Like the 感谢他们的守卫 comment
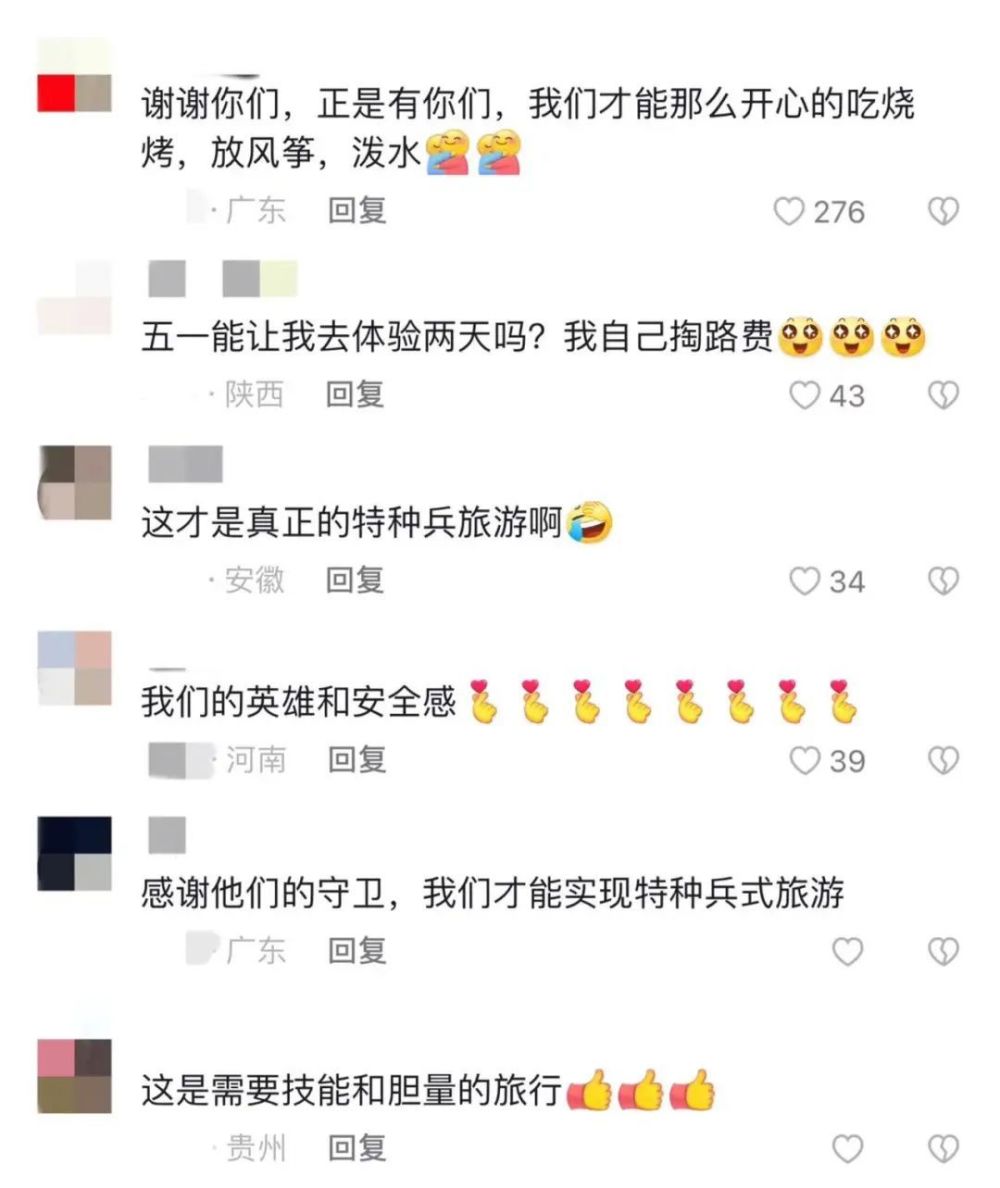Screen dimensions: 1000x1188 point(848,952)
